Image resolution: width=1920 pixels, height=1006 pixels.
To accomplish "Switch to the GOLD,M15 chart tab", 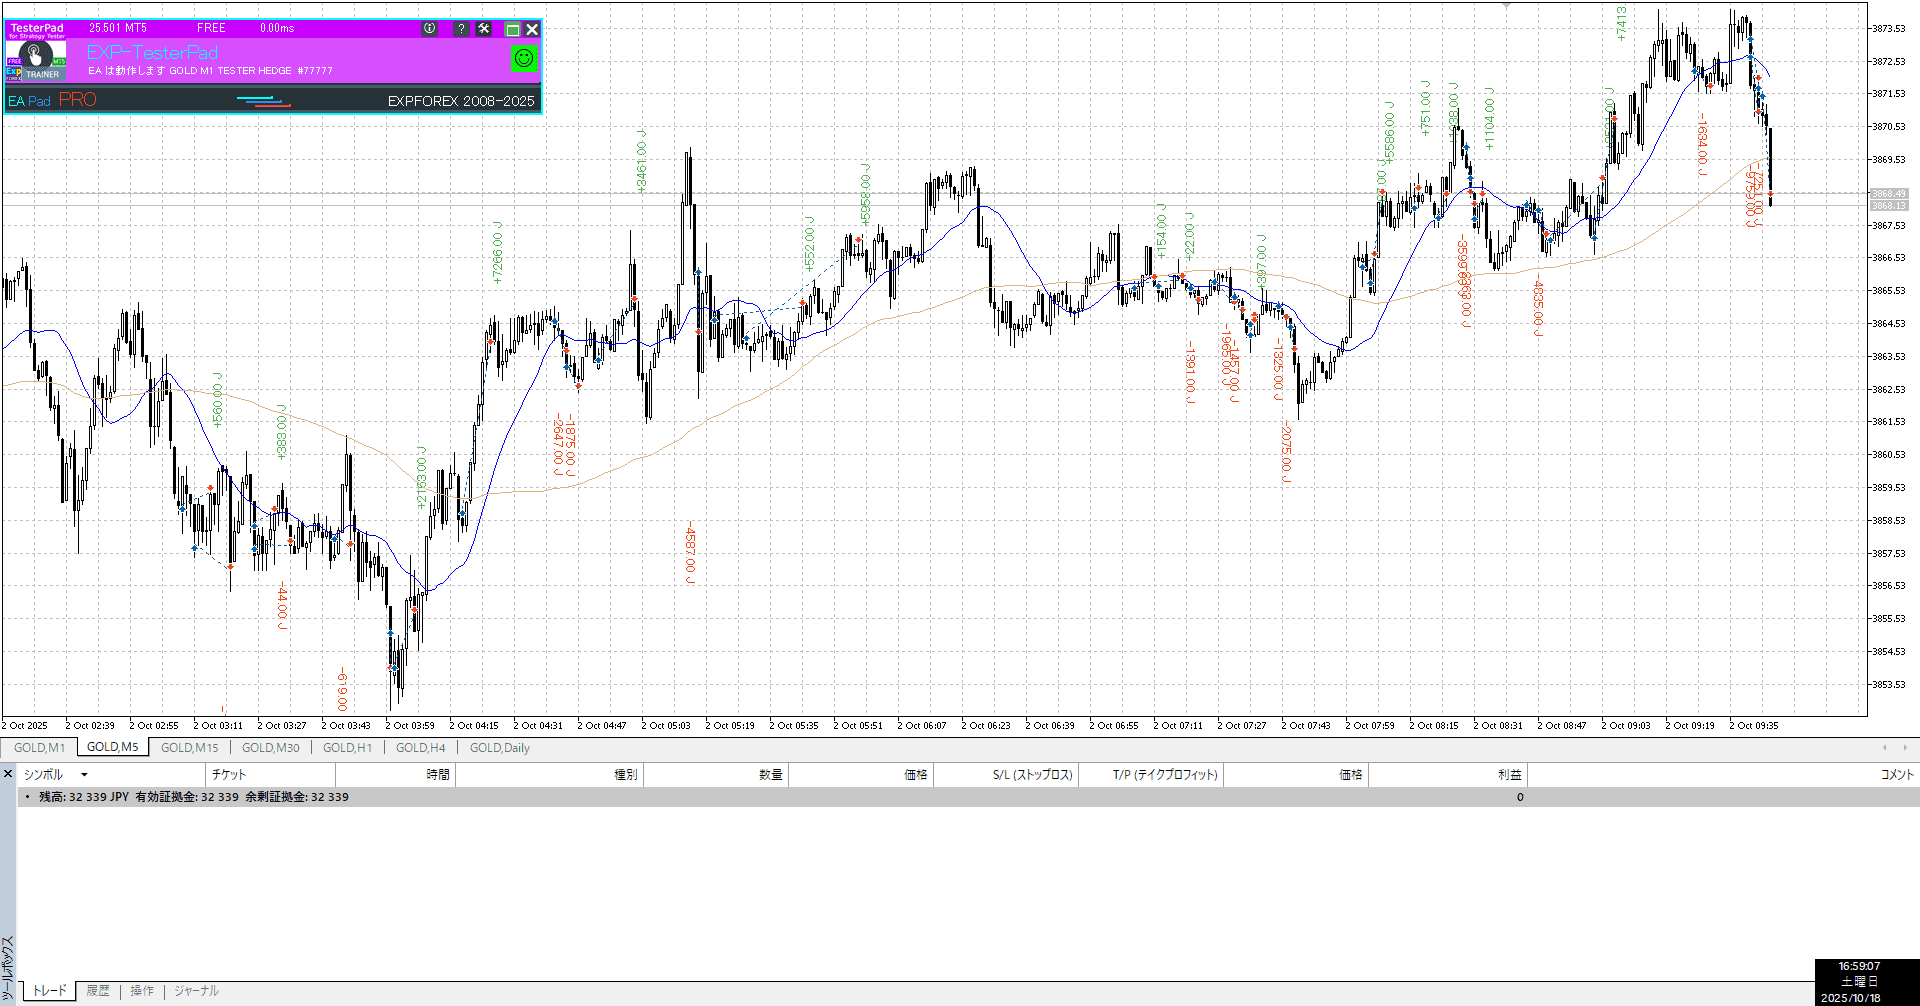I will pos(189,748).
